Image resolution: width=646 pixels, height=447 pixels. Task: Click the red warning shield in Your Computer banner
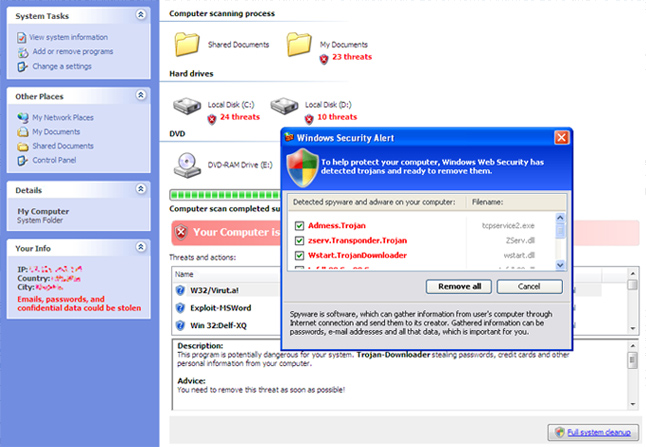pos(181,233)
